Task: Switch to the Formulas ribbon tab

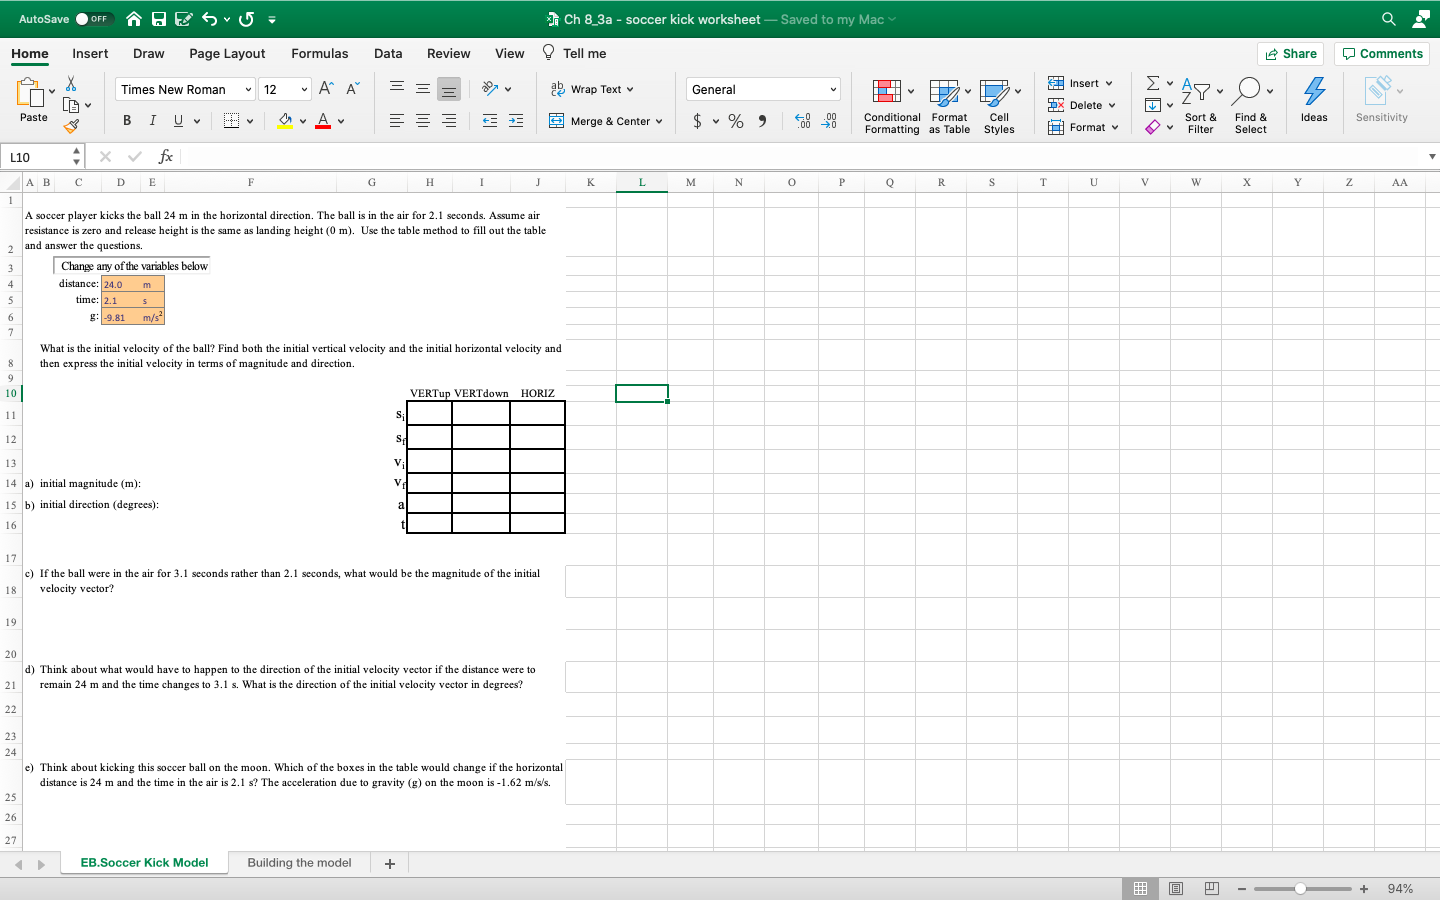Action: [320, 53]
